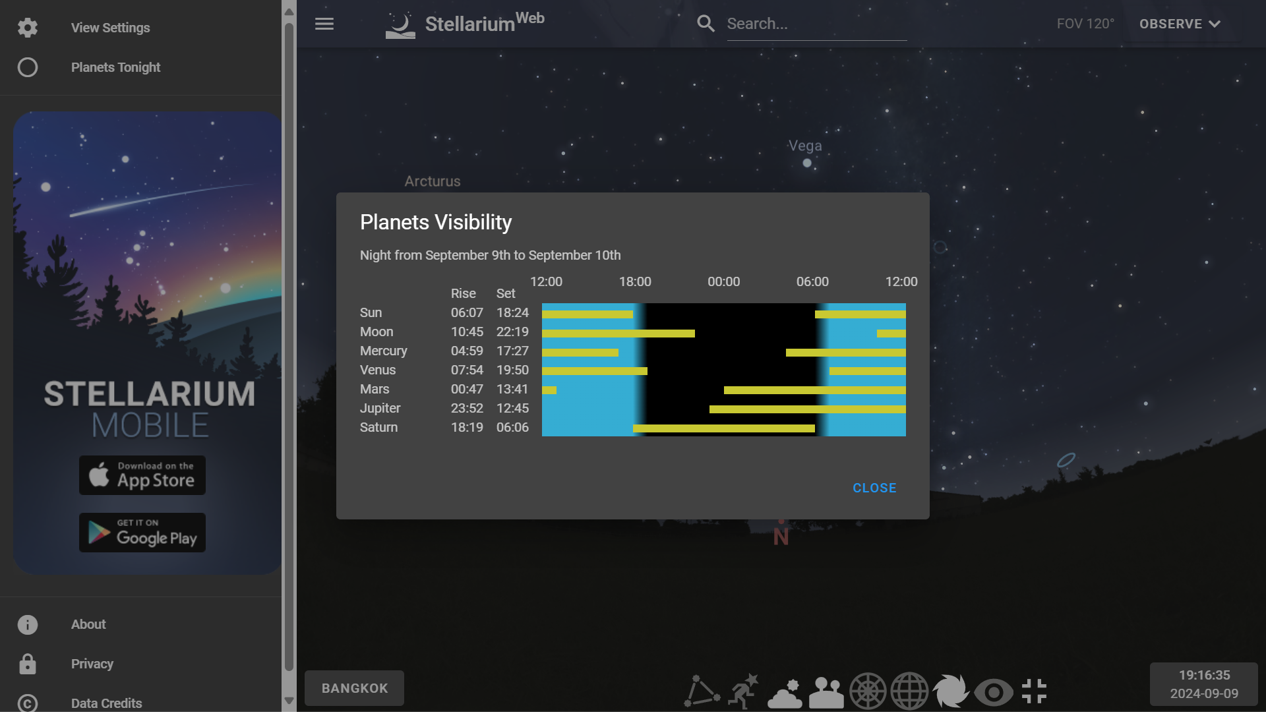The image size is (1266, 712).
Task: Click the Search input field
Action: pyautogui.click(x=816, y=23)
